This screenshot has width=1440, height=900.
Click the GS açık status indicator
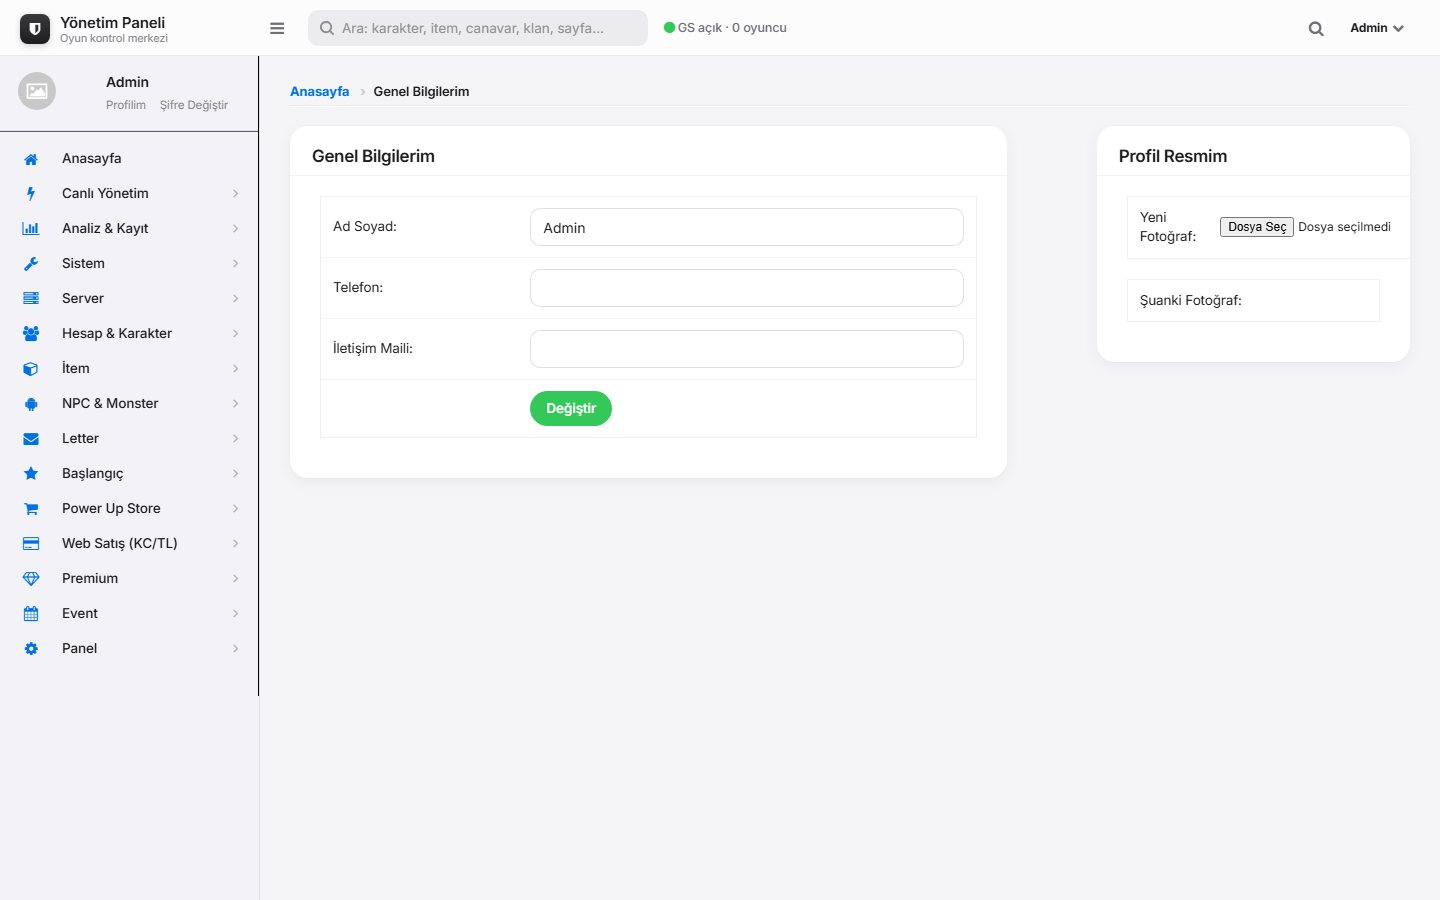tap(725, 28)
